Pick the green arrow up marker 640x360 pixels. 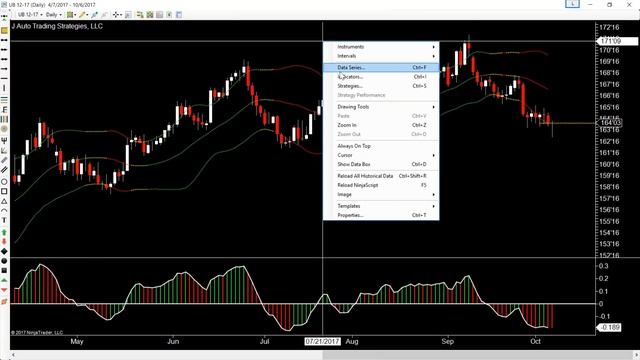4,232
